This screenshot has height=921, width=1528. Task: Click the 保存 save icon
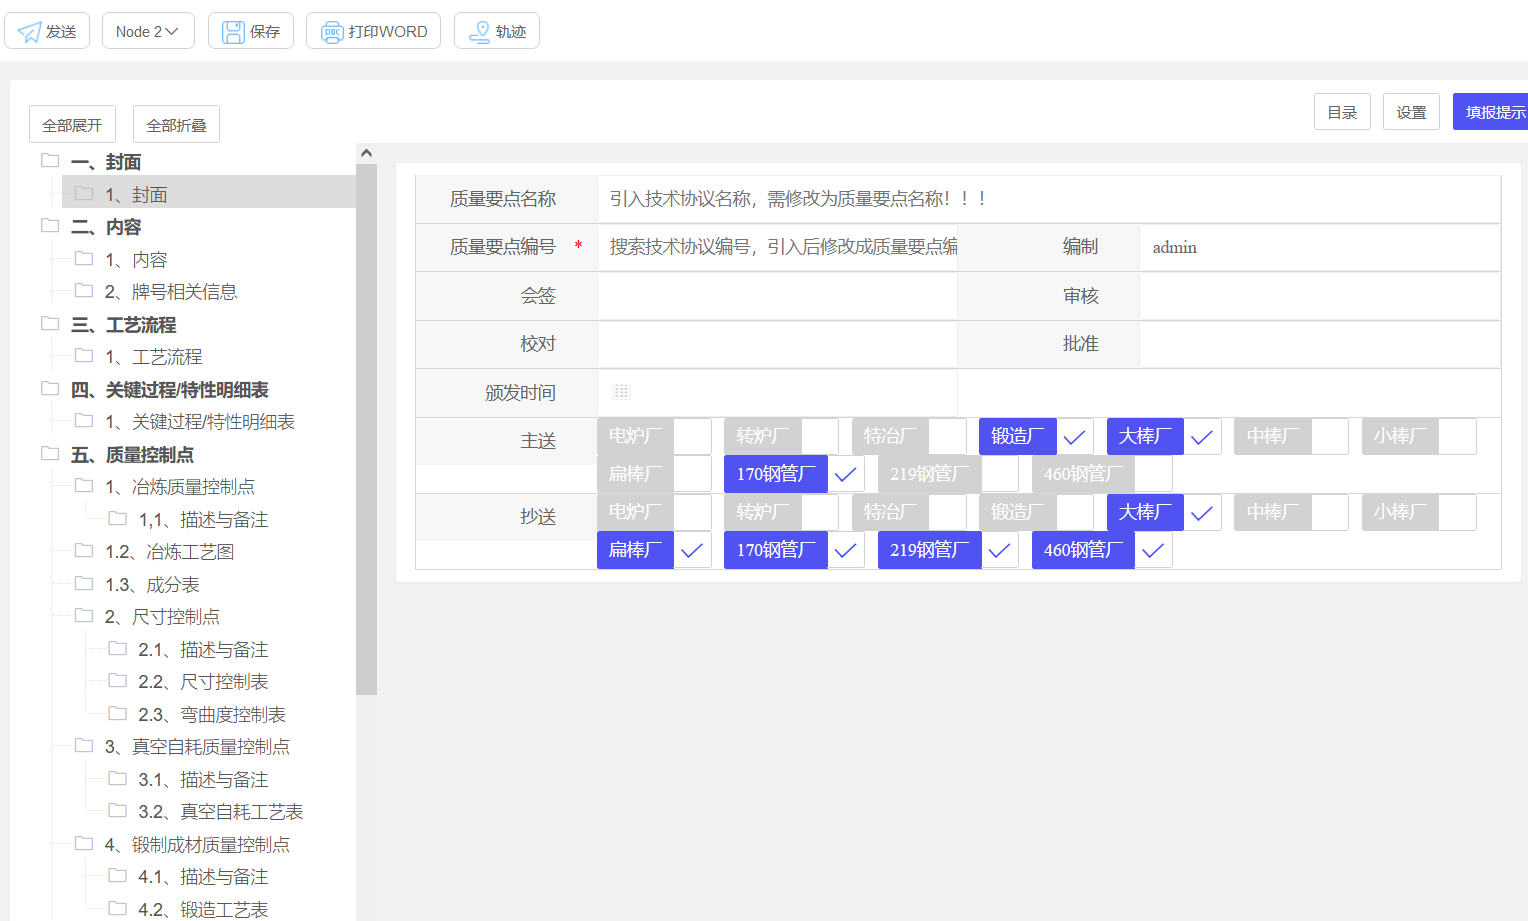pos(232,30)
